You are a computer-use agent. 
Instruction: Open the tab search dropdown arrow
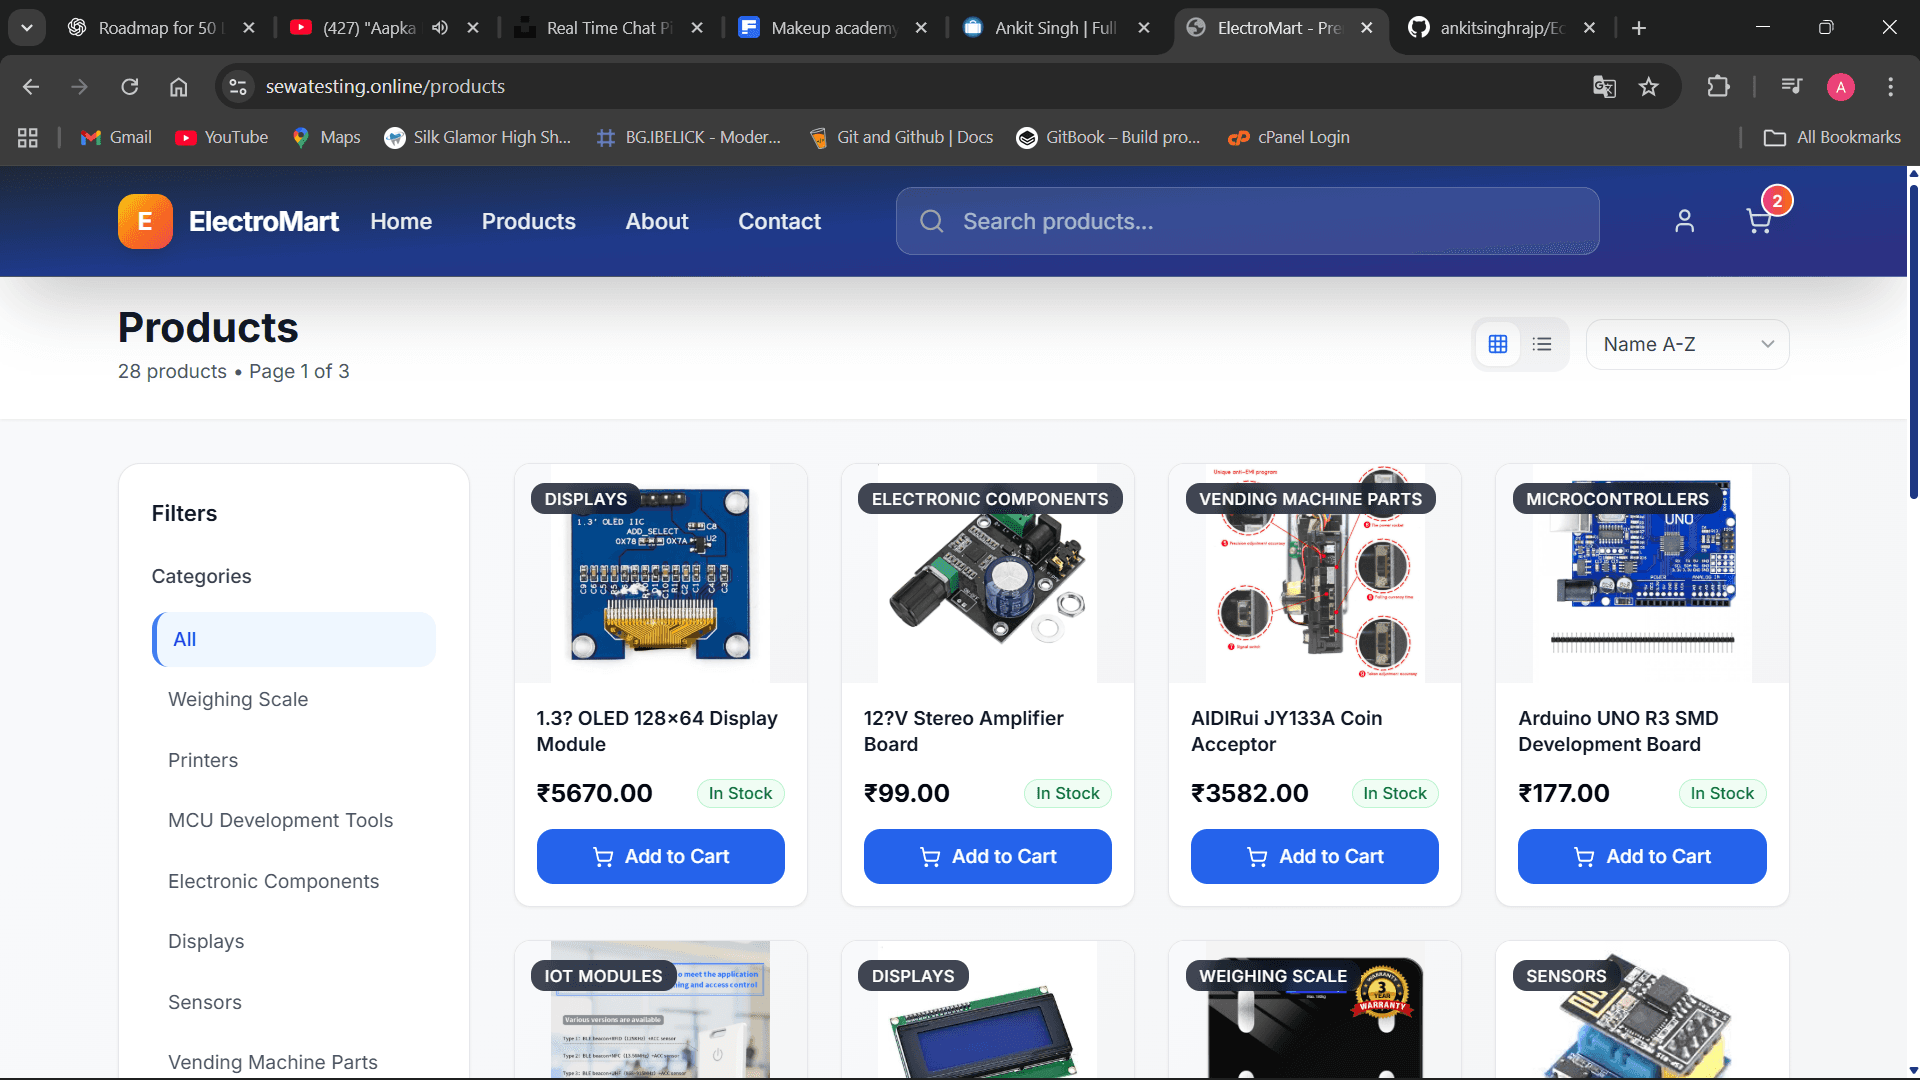[x=27, y=28]
